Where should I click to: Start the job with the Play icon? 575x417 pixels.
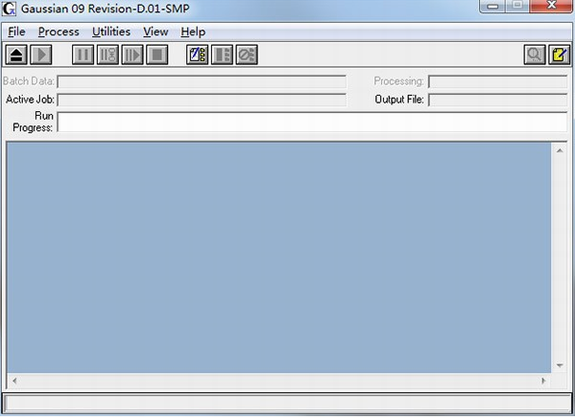tap(41, 55)
